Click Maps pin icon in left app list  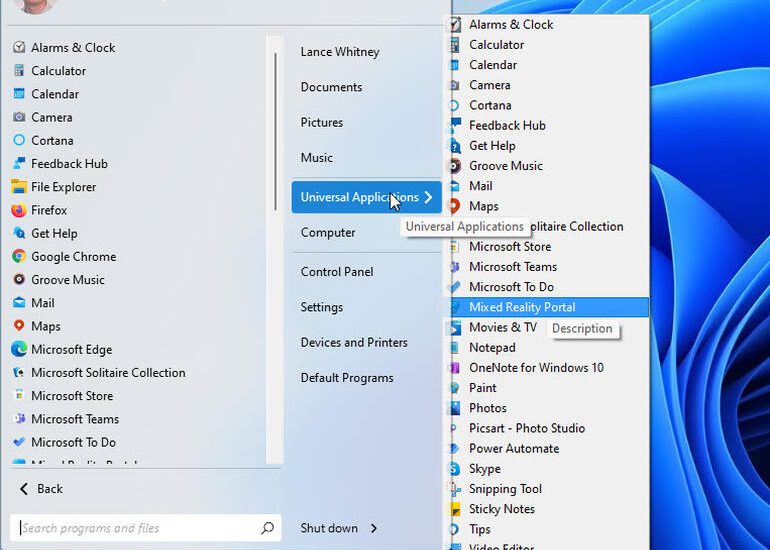coord(19,326)
